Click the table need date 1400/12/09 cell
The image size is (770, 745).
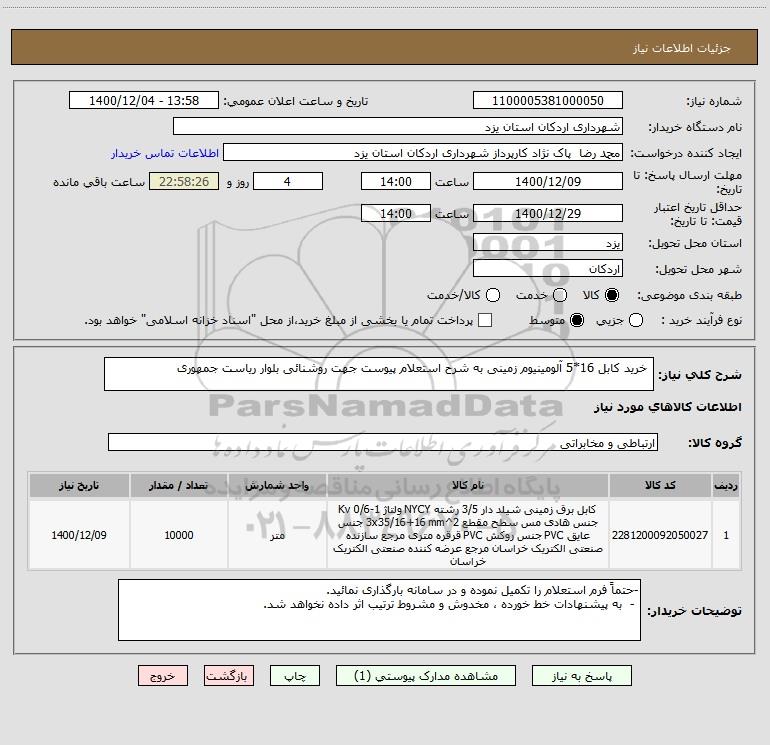point(79,535)
